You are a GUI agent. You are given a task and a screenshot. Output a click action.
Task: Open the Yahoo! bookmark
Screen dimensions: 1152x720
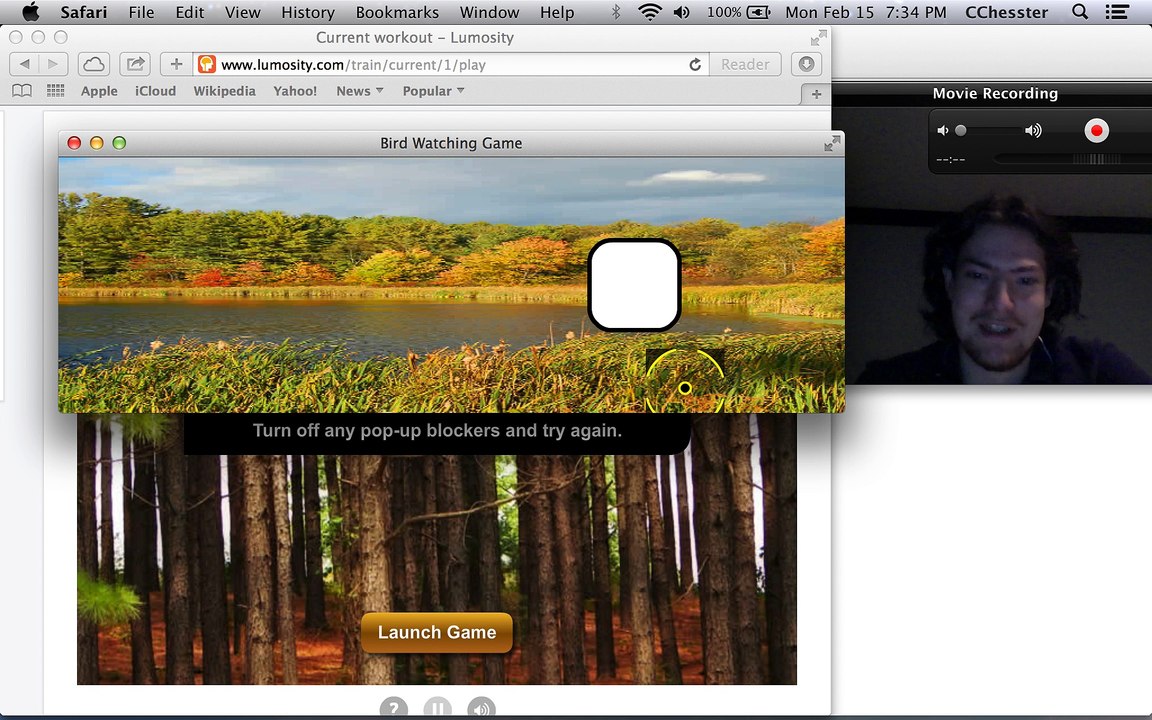pos(295,91)
